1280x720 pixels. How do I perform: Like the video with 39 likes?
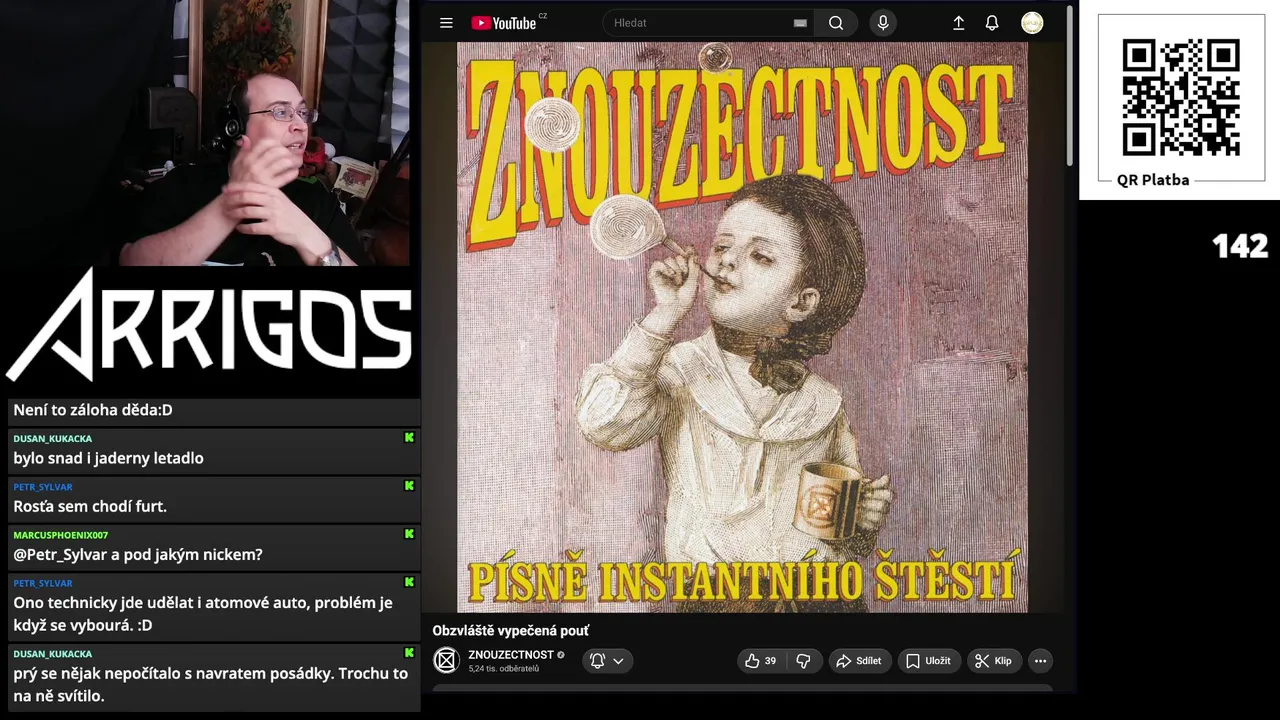tap(761, 661)
